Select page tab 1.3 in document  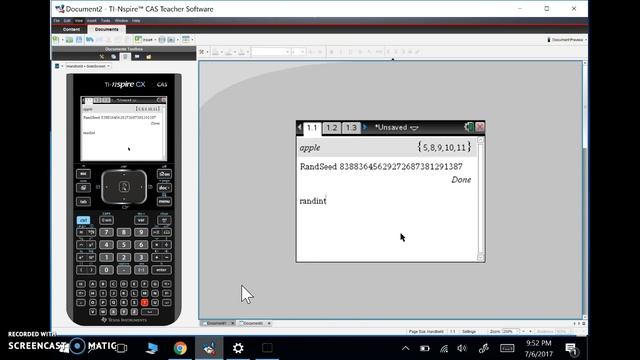(351, 128)
